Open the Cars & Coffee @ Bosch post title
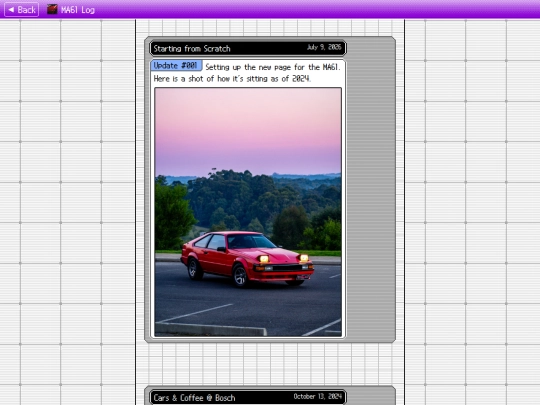540x405 pixels. point(194,398)
